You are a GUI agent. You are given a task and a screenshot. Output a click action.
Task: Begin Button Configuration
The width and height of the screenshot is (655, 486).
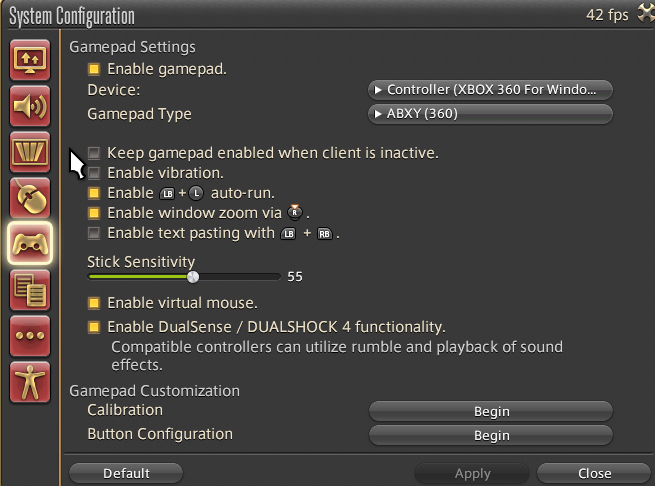pyautogui.click(x=491, y=435)
